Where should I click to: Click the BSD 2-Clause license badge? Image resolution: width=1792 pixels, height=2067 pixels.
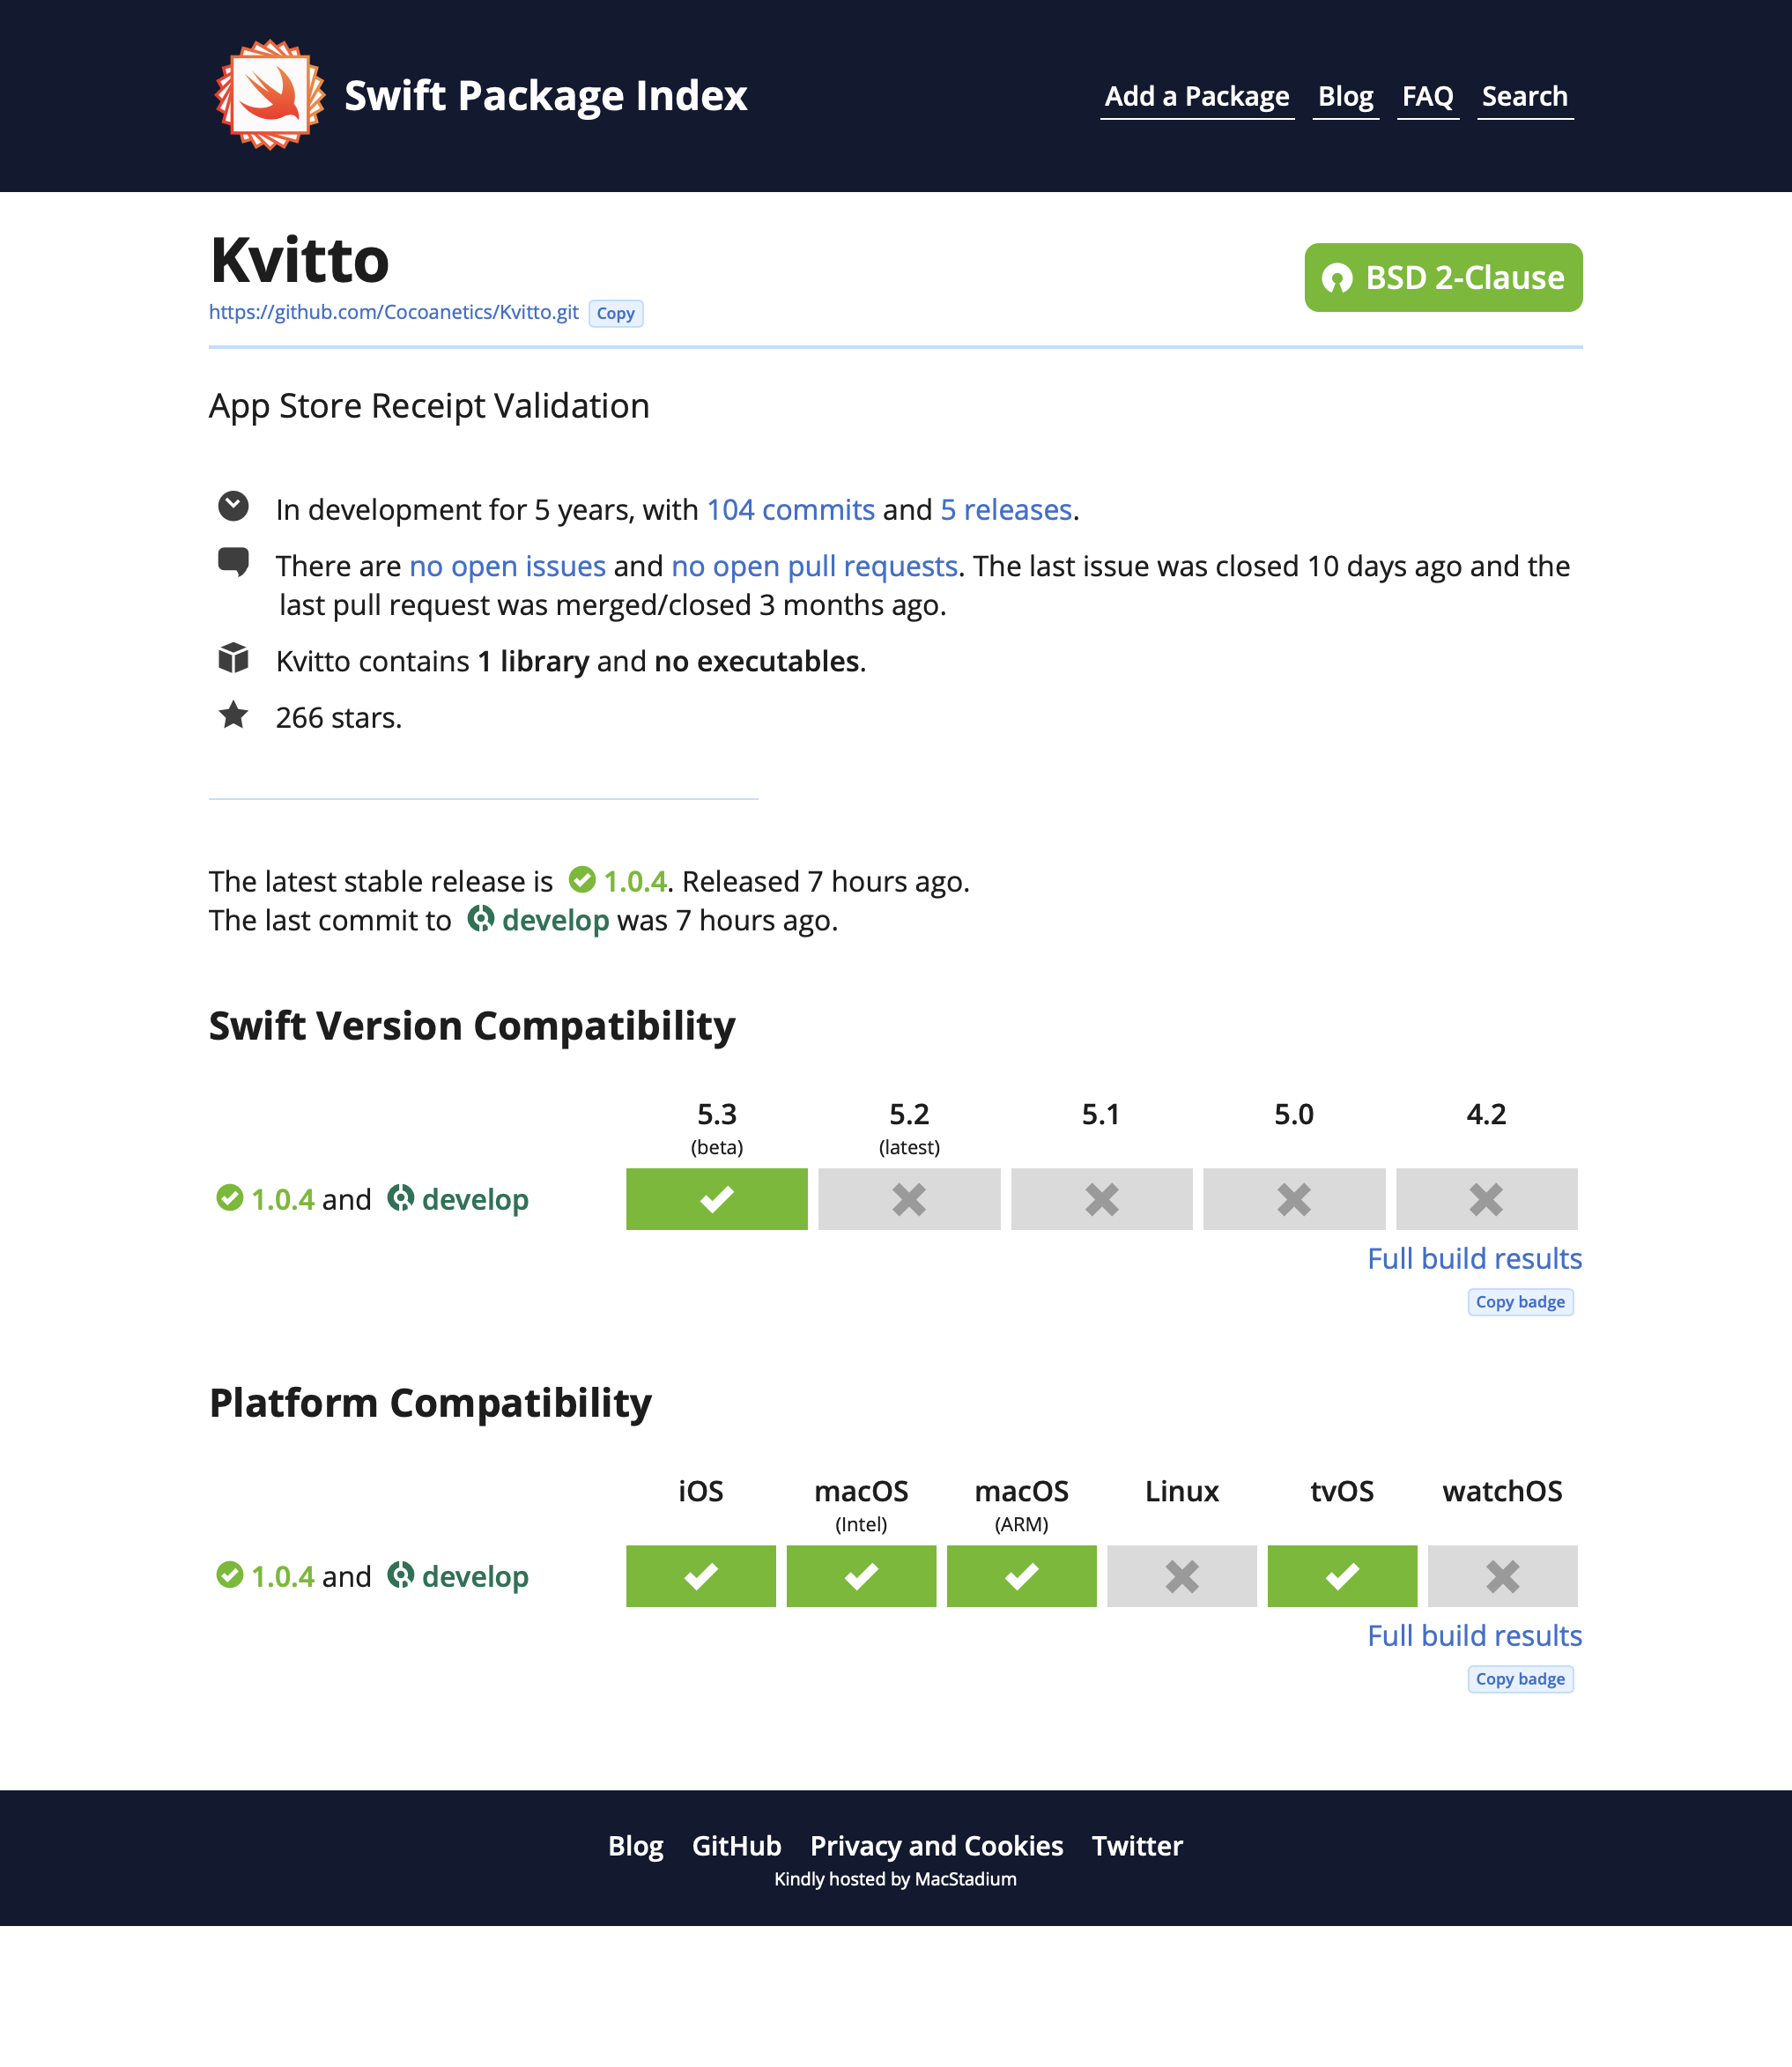tap(1443, 277)
